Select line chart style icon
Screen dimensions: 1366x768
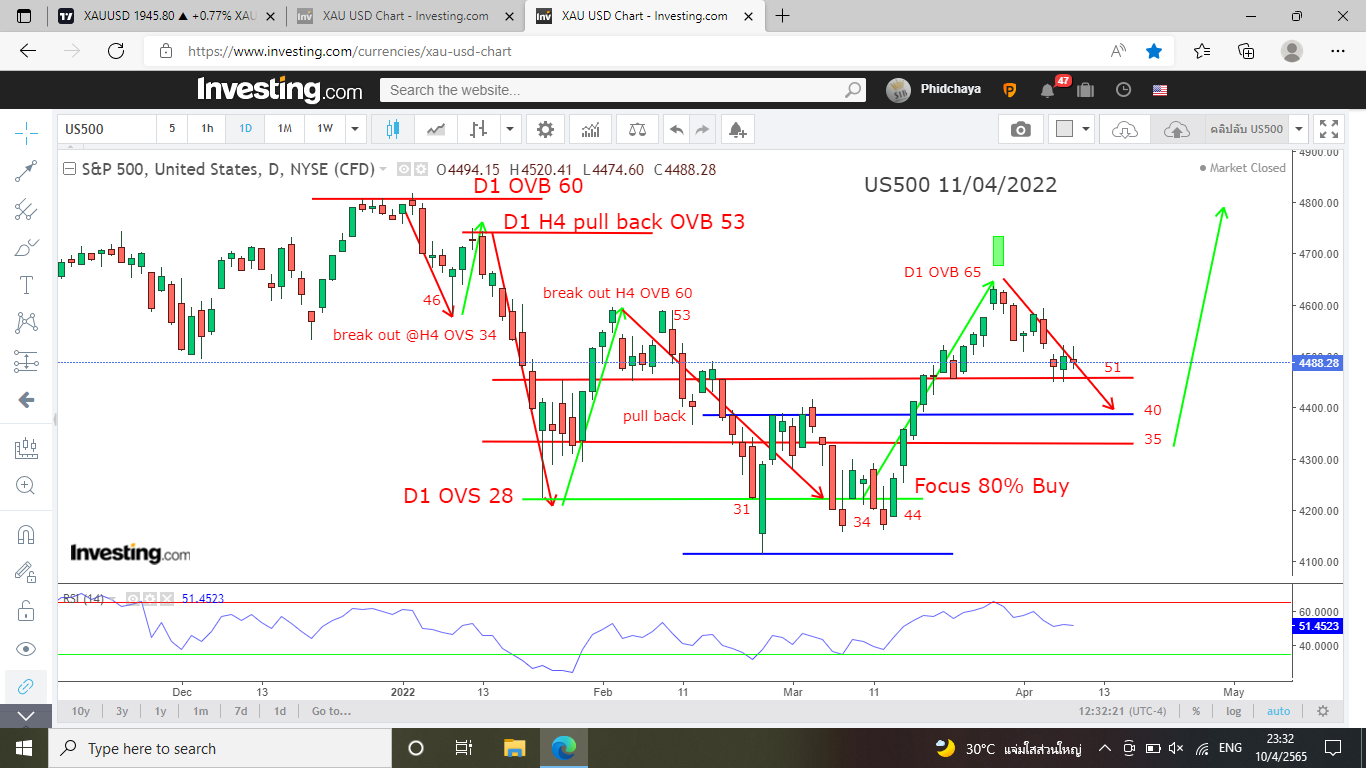click(x=436, y=129)
